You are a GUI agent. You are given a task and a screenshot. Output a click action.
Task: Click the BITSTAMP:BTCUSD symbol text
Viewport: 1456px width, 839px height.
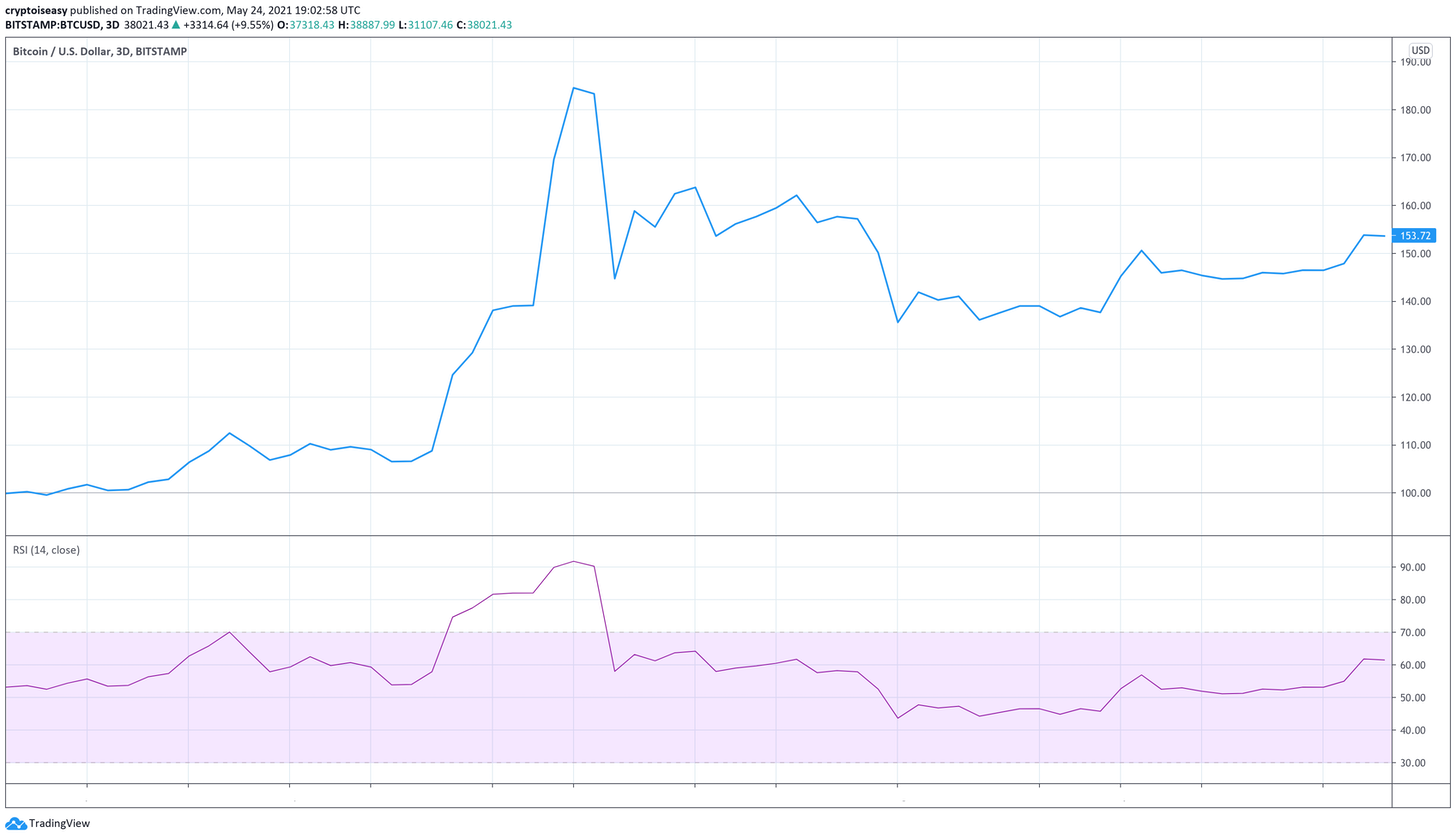[53, 26]
